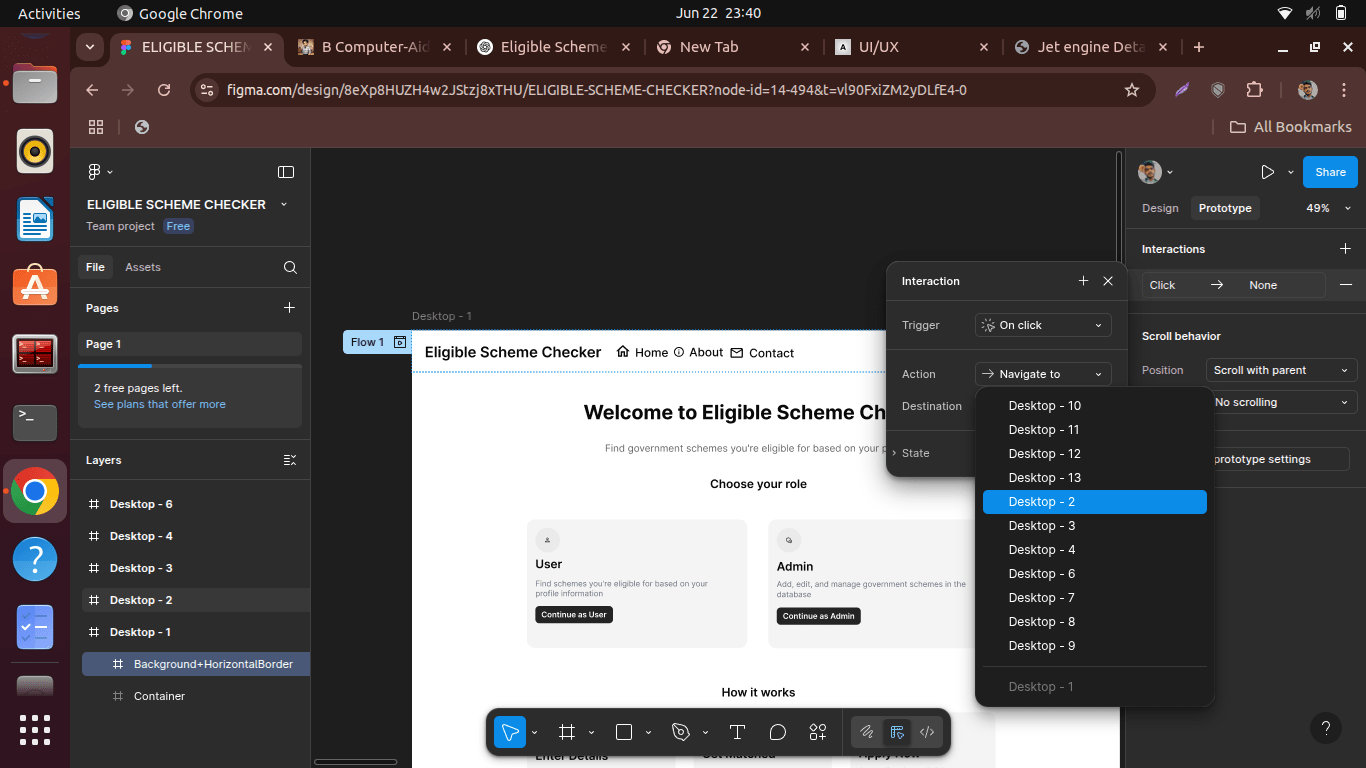Image resolution: width=1366 pixels, height=768 pixels.
Task: Open 'See plans that offer more' link
Action: tap(160, 404)
